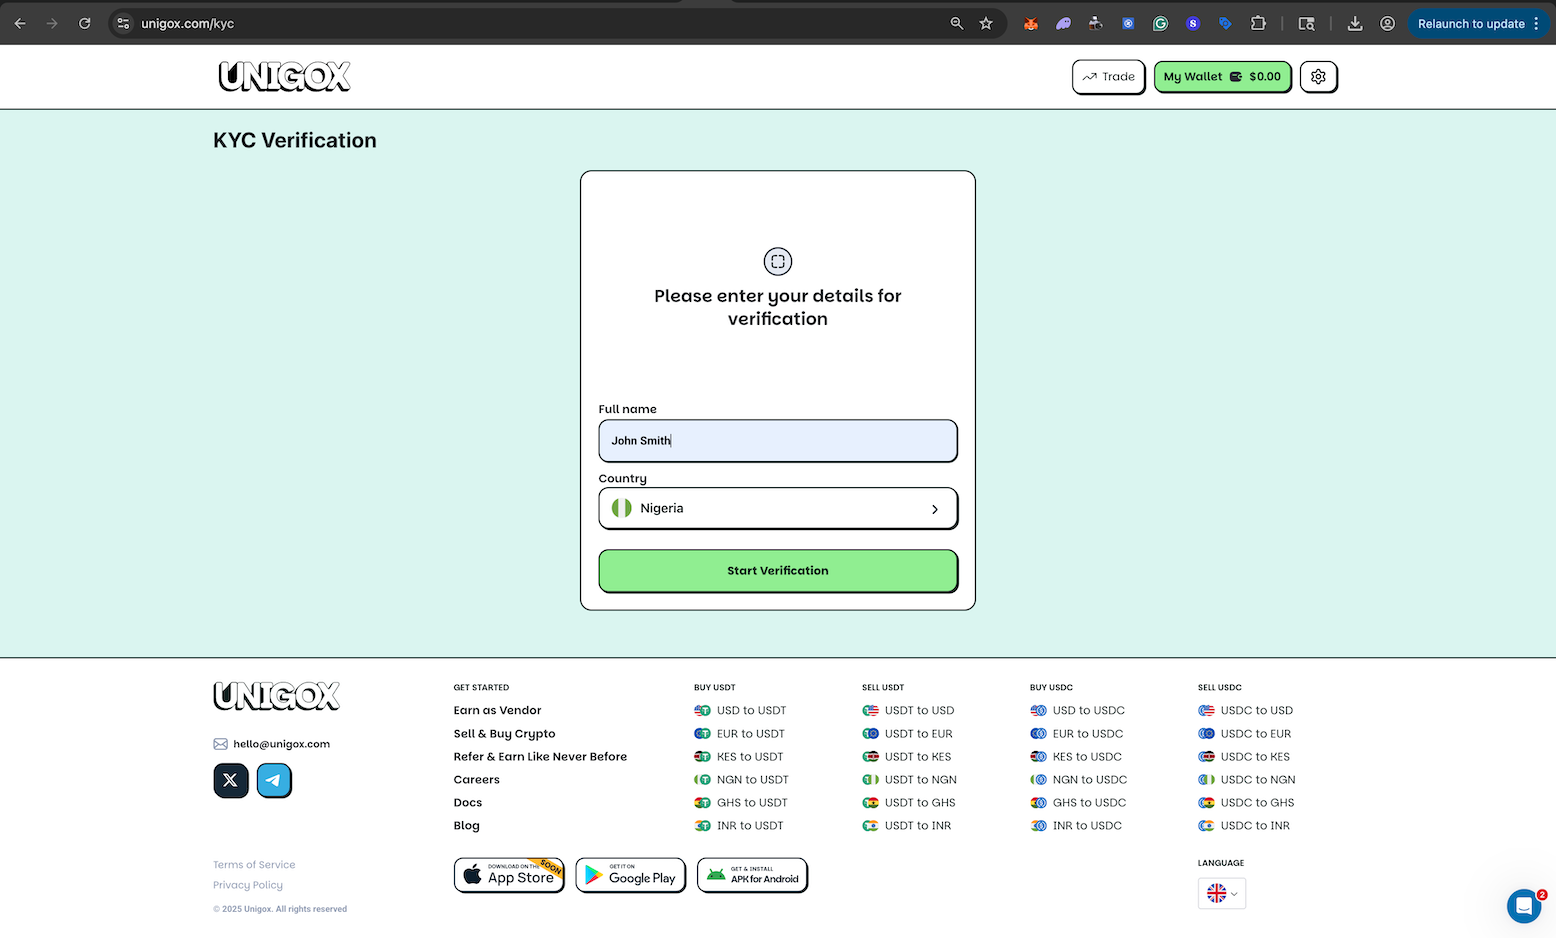
Task: Open the language selector dropdown
Action: [1221, 893]
